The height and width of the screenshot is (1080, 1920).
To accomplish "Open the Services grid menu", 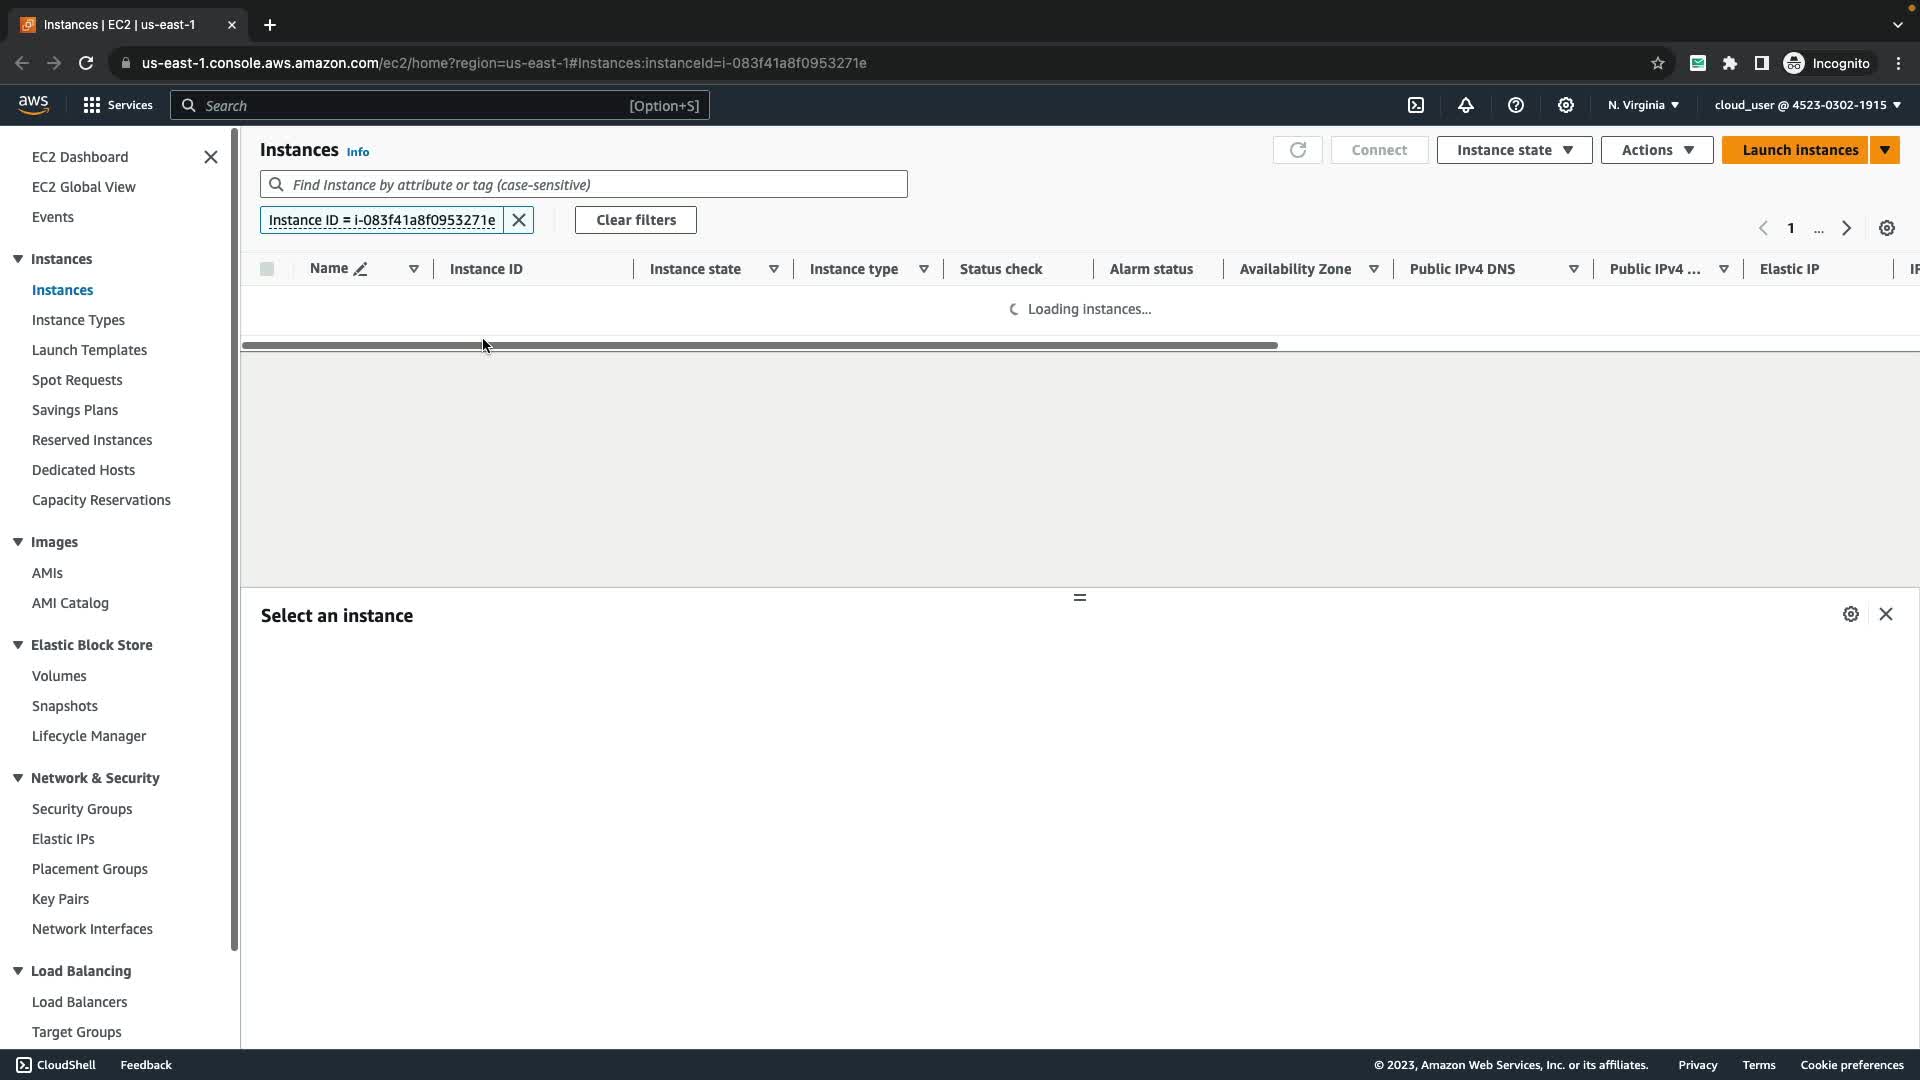I will [x=92, y=105].
